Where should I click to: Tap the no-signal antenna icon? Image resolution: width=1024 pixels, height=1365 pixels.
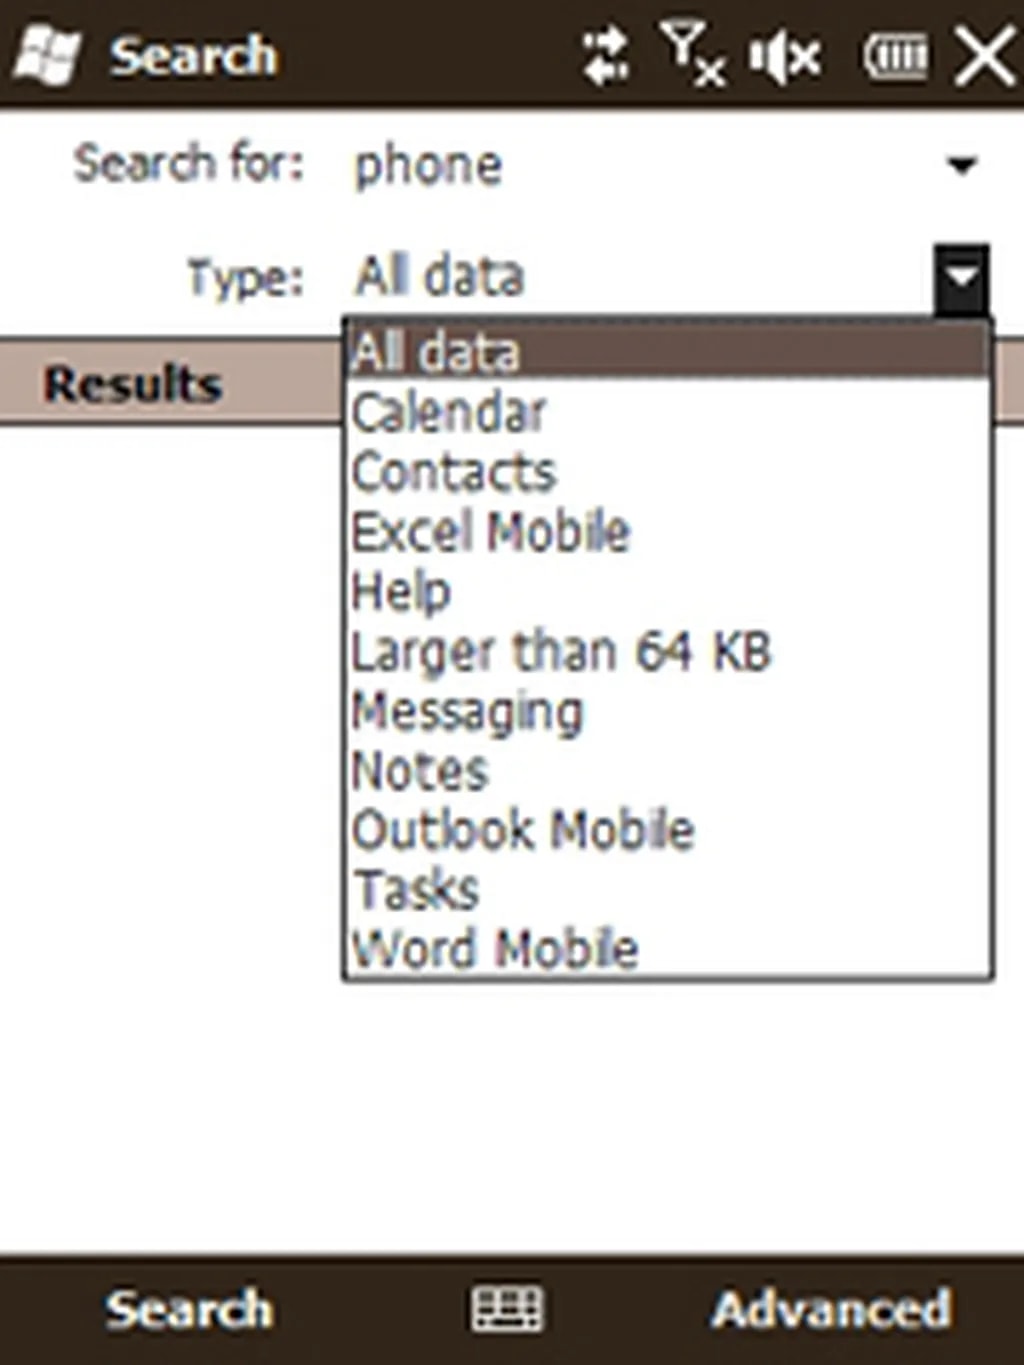tap(692, 54)
